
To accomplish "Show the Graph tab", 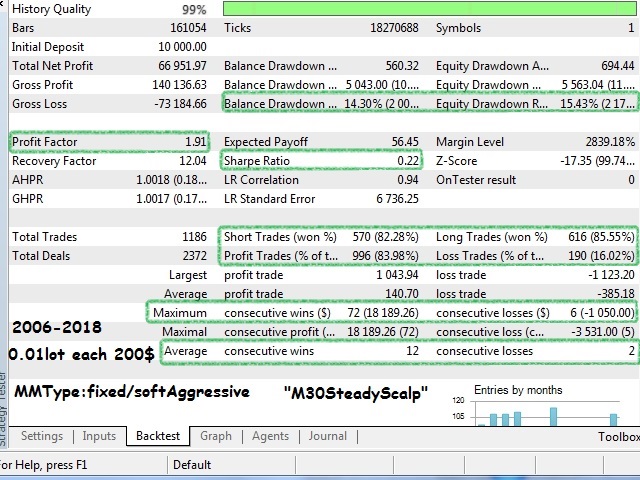I will click(x=216, y=436).
